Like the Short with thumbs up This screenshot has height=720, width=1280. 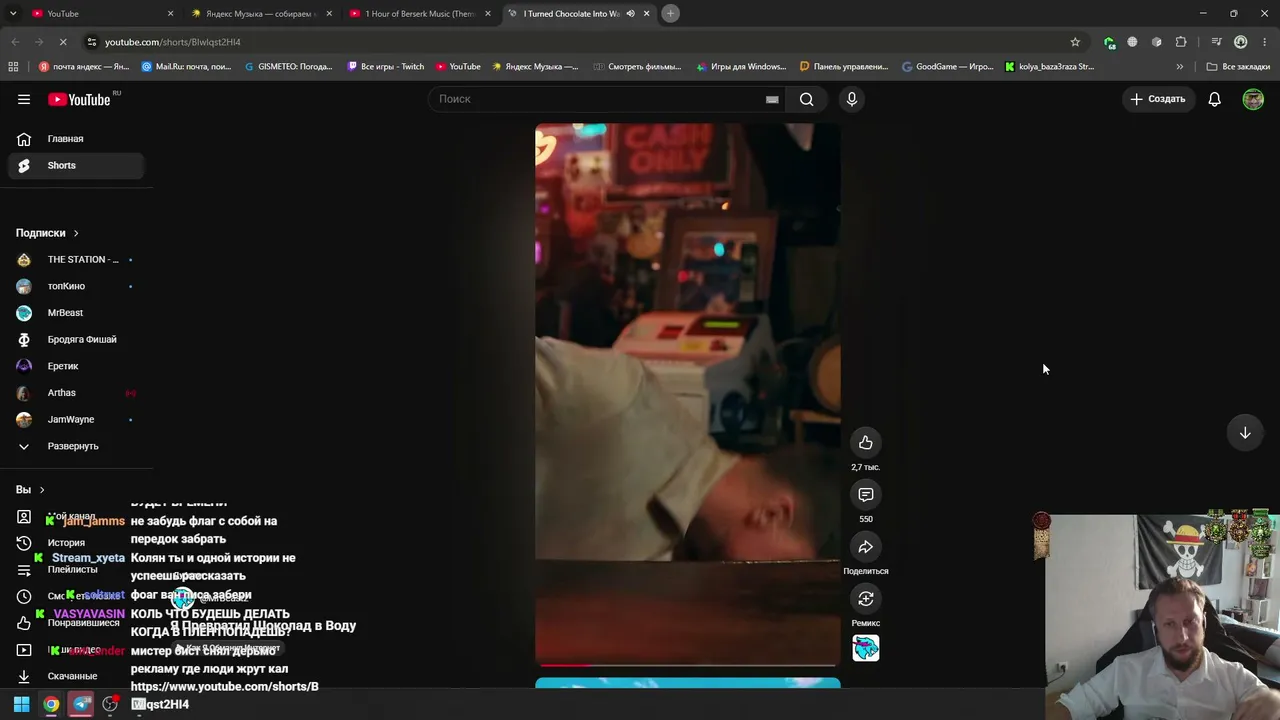point(866,443)
